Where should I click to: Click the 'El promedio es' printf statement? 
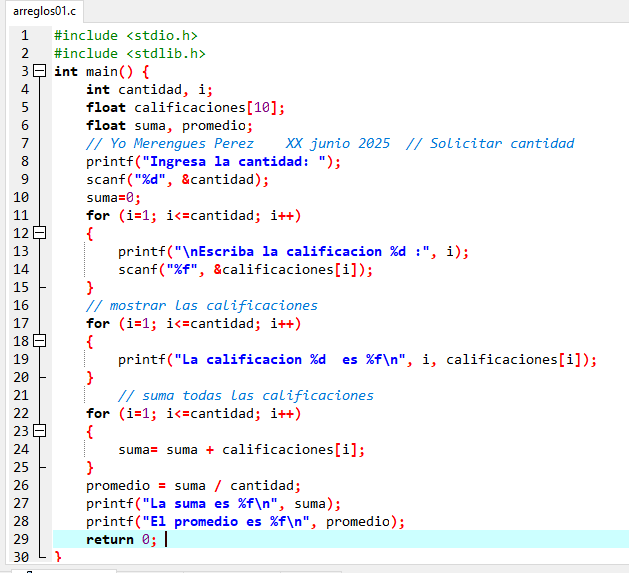245,521
